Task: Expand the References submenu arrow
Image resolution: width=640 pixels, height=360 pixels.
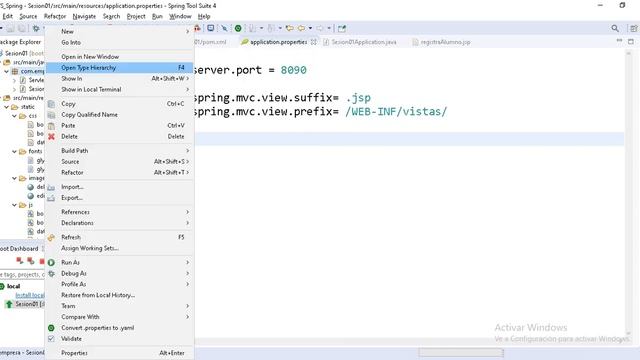Action: (x=187, y=212)
